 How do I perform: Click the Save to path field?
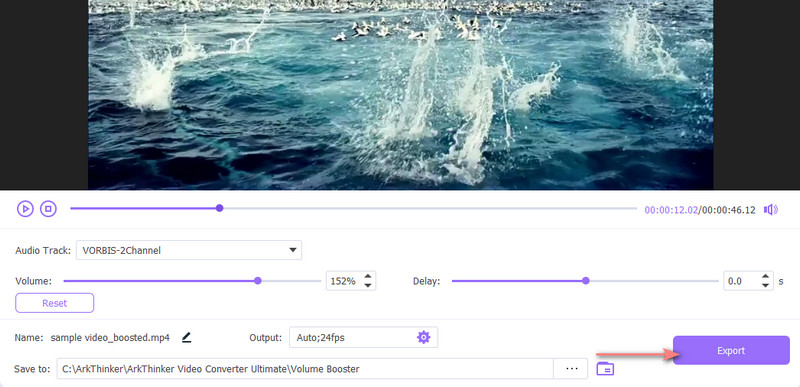[x=305, y=369]
